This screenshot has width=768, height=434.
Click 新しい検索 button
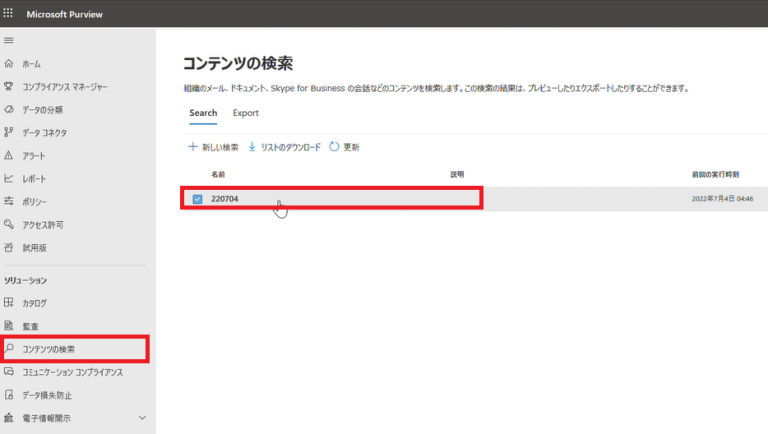(214, 147)
